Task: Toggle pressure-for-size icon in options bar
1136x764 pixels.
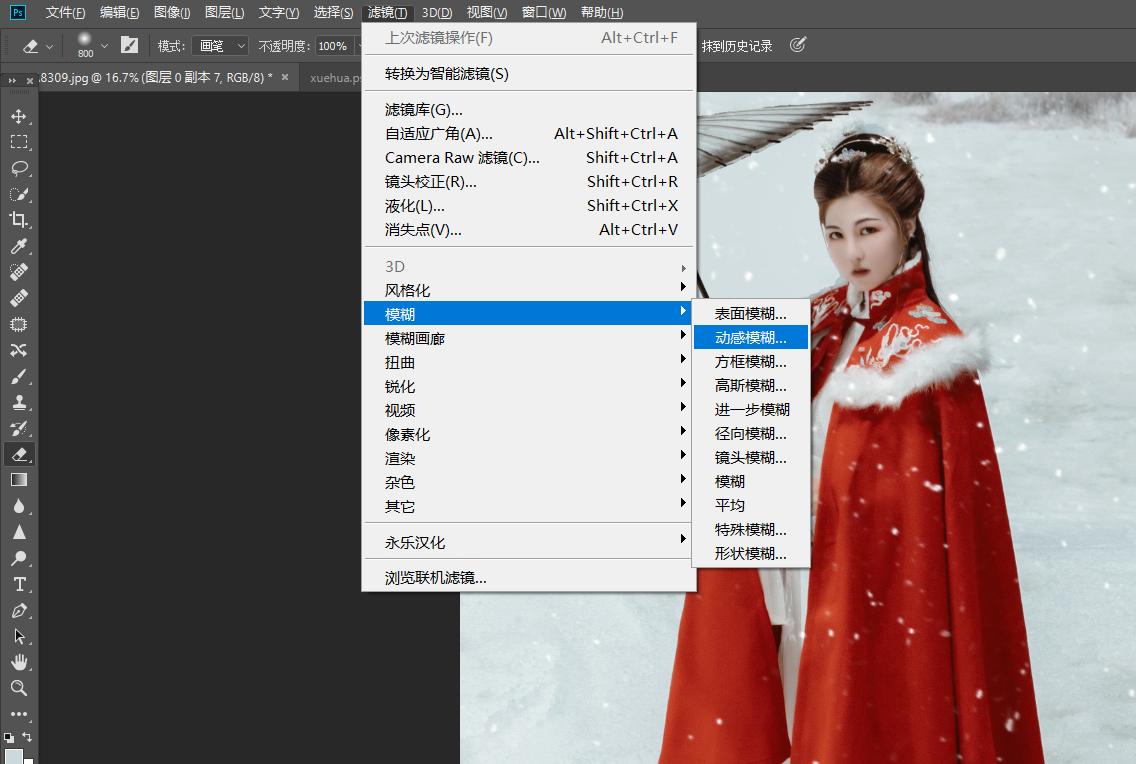Action: tap(797, 45)
